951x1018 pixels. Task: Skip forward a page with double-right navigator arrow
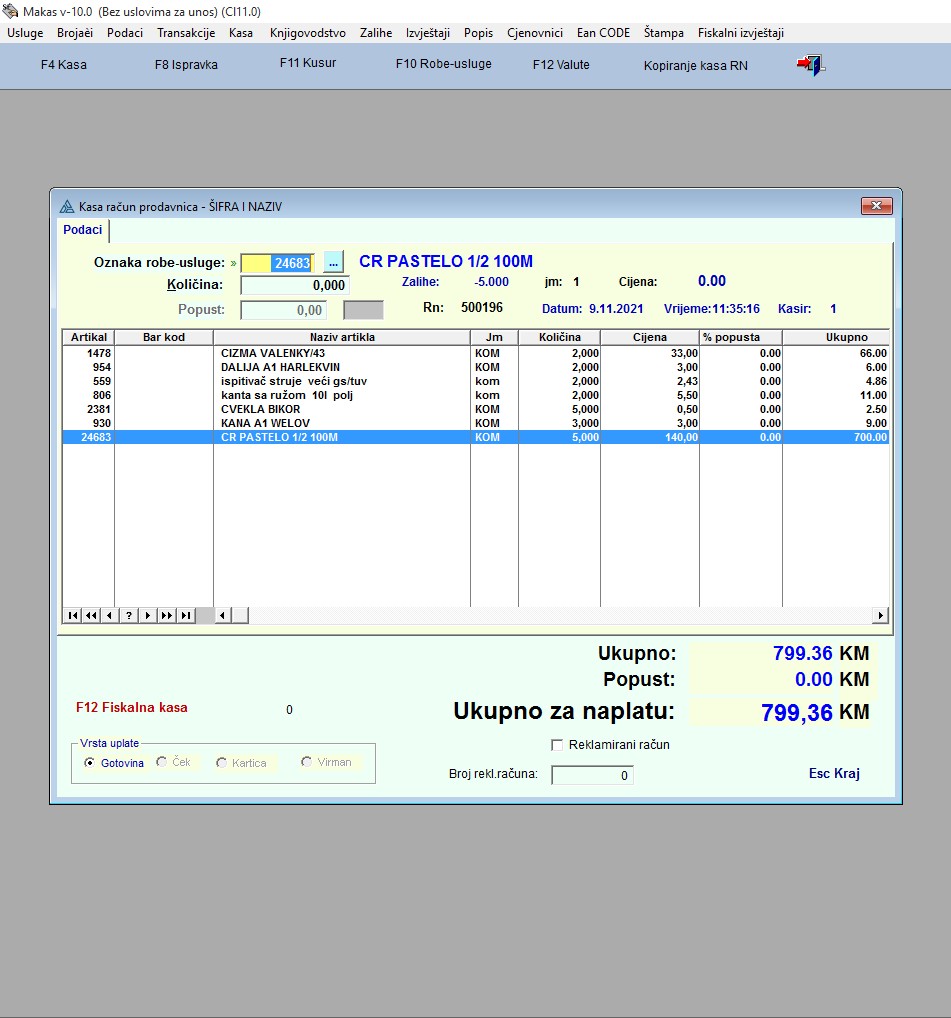pyautogui.click(x=167, y=615)
